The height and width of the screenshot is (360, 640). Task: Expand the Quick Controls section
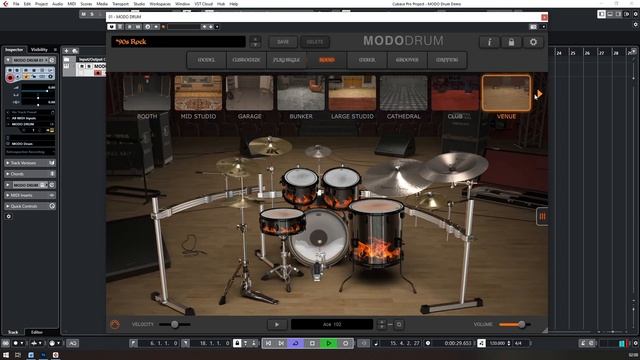30,206
